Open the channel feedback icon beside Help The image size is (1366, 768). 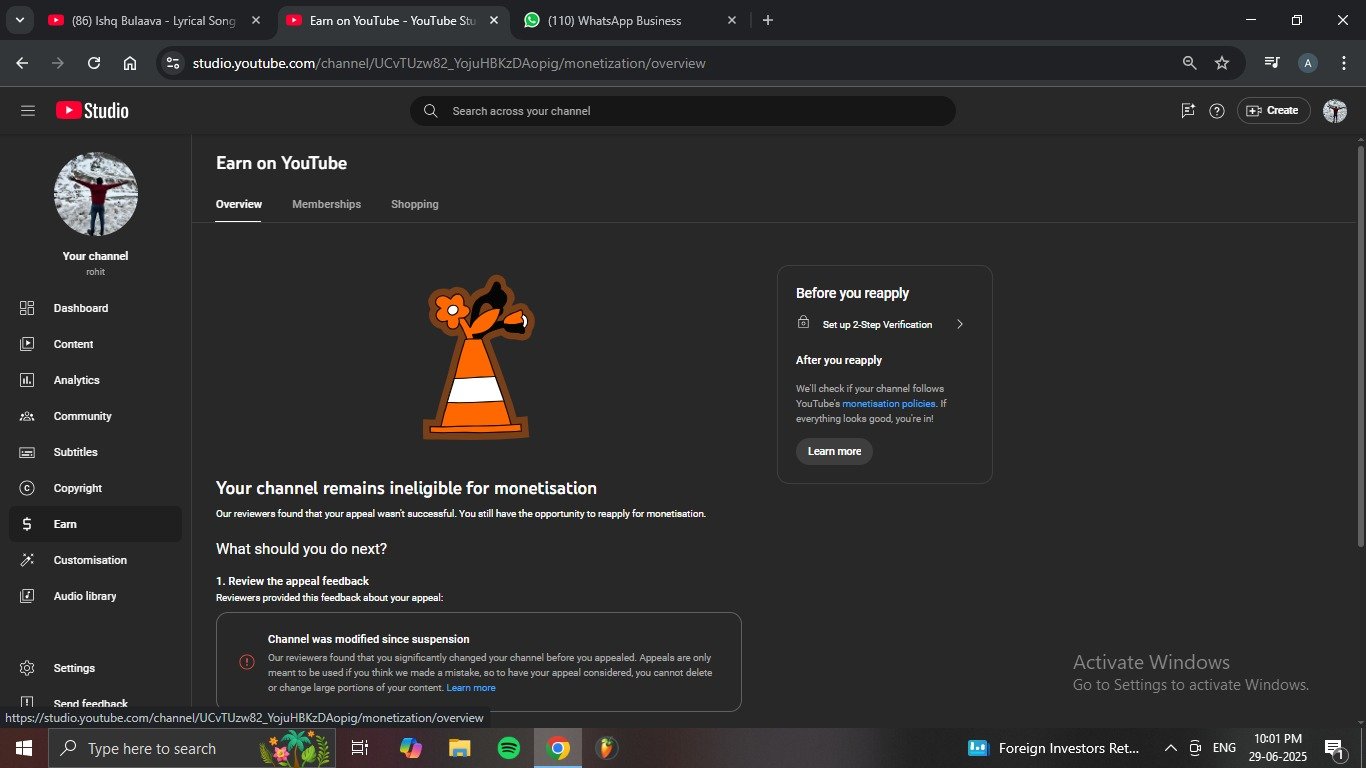click(x=1188, y=111)
